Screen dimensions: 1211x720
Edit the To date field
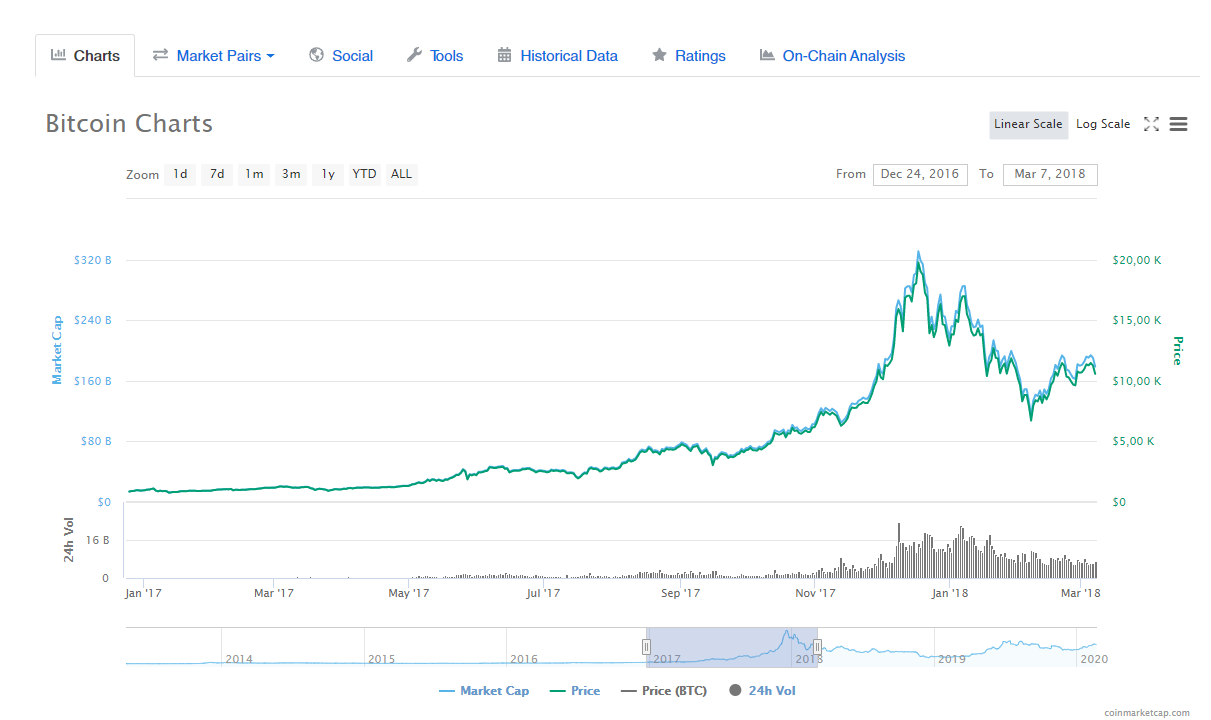(1050, 174)
